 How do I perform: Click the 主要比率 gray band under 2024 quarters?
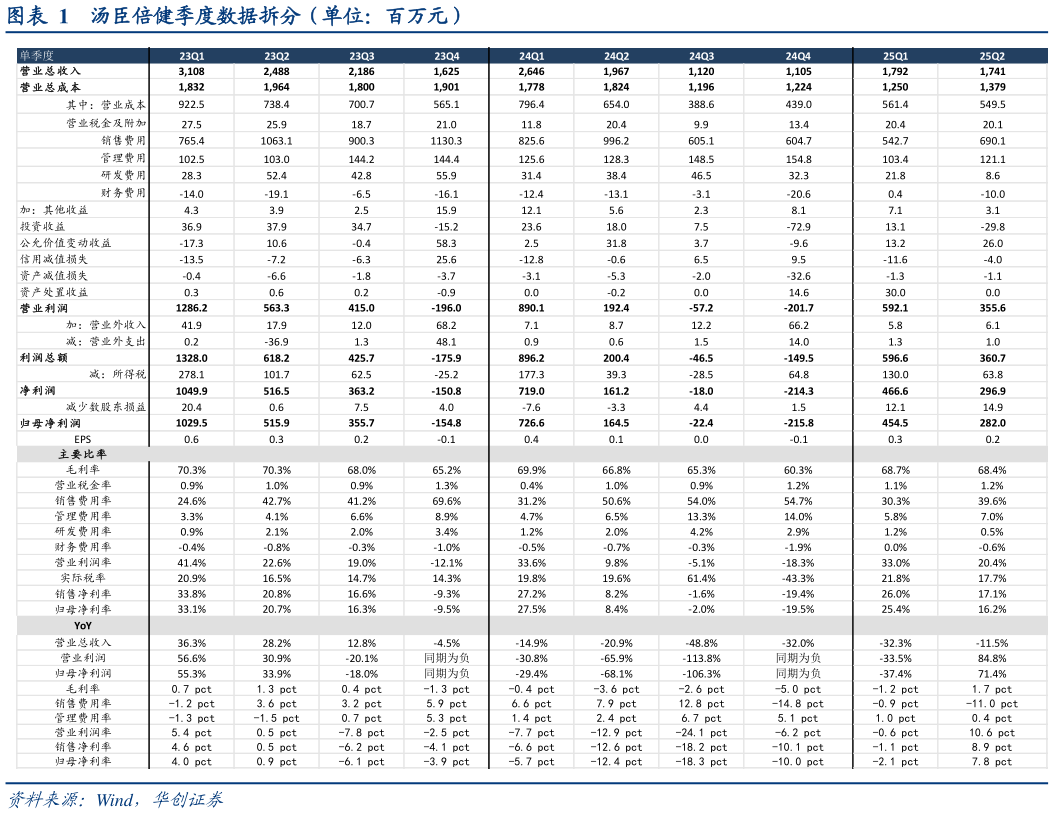pyautogui.click(x=670, y=454)
